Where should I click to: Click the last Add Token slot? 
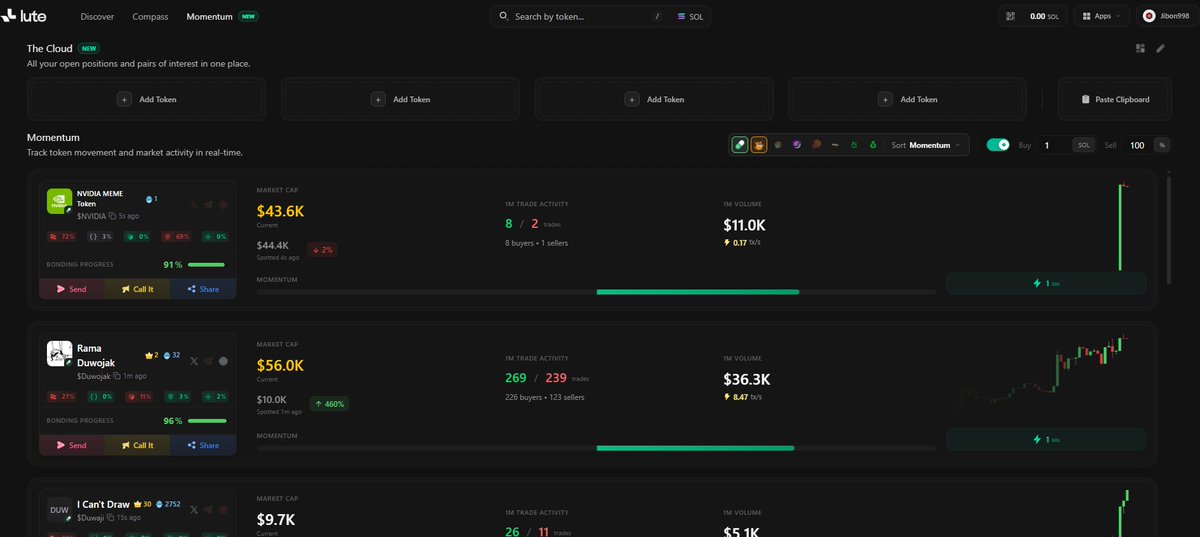coord(908,99)
